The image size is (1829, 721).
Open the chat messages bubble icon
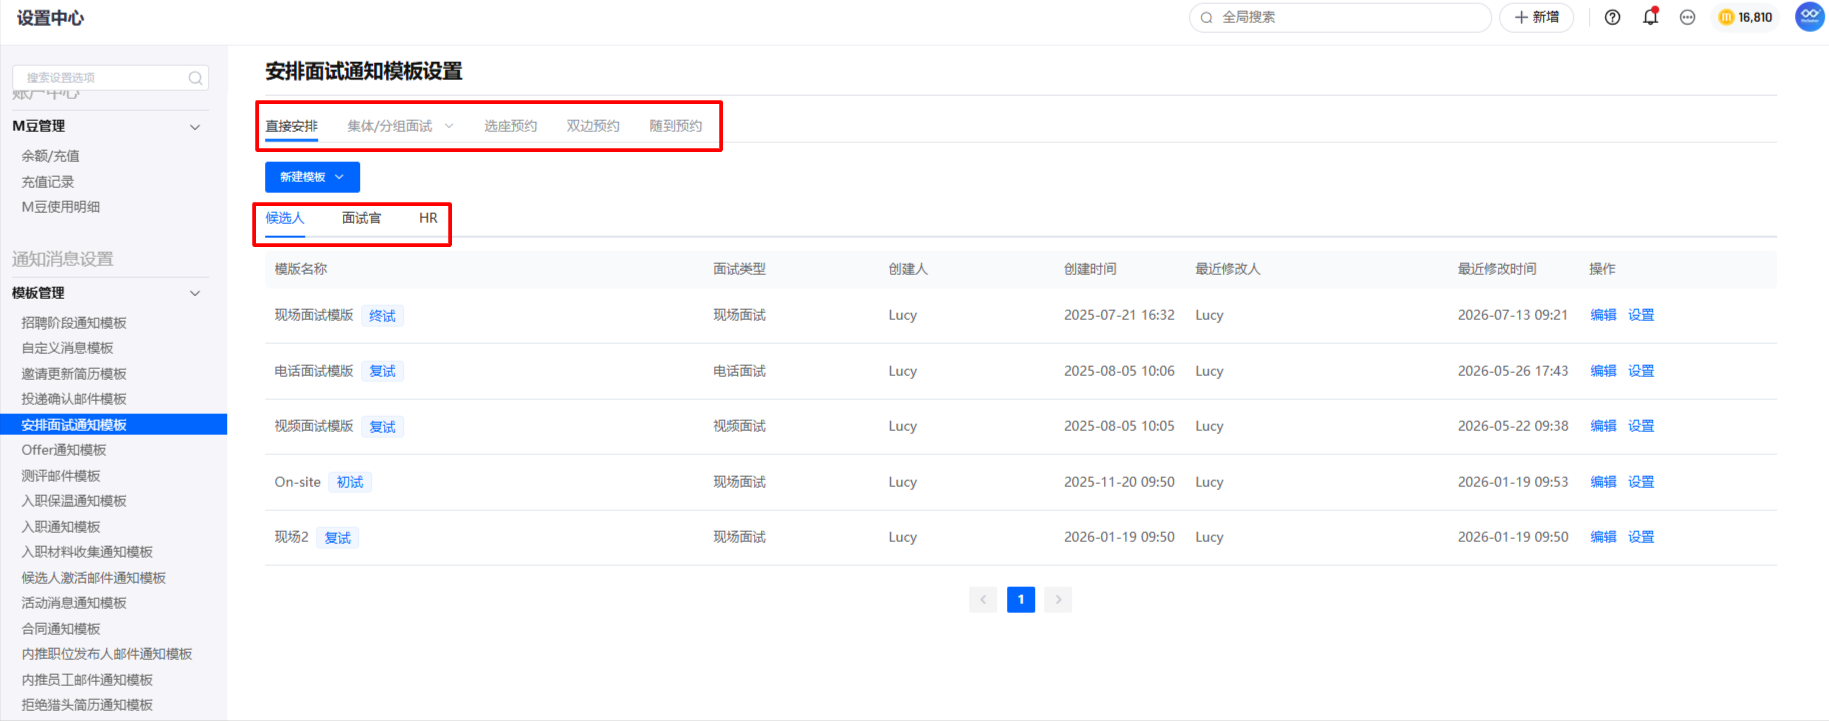(1687, 17)
